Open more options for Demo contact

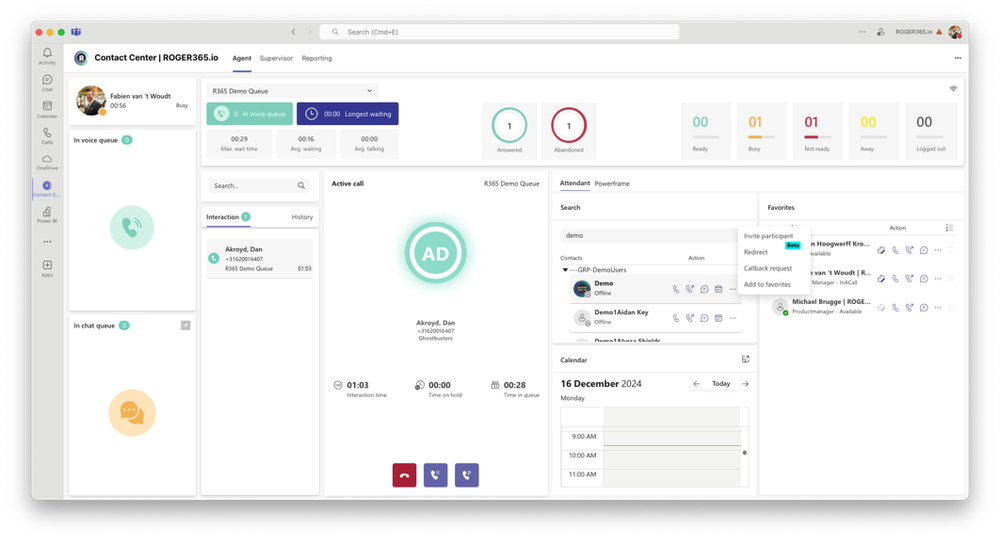click(x=733, y=289)
